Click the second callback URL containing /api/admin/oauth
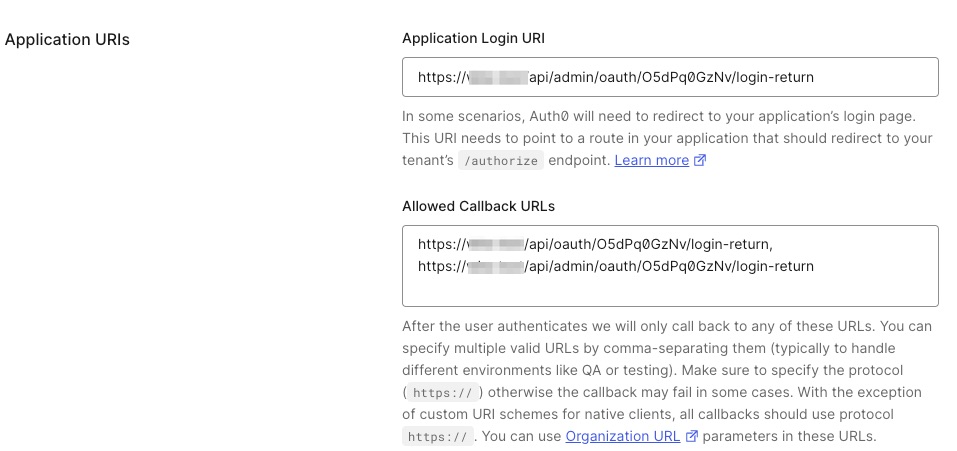The width and height of the screenshot is (957, 451). tap(615, 266)
